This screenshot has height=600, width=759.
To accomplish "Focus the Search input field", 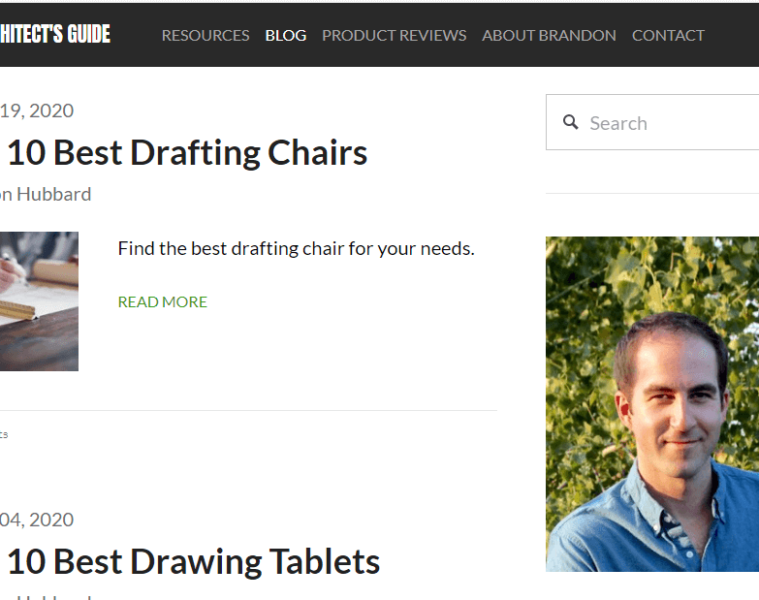I will click(670, 123).
